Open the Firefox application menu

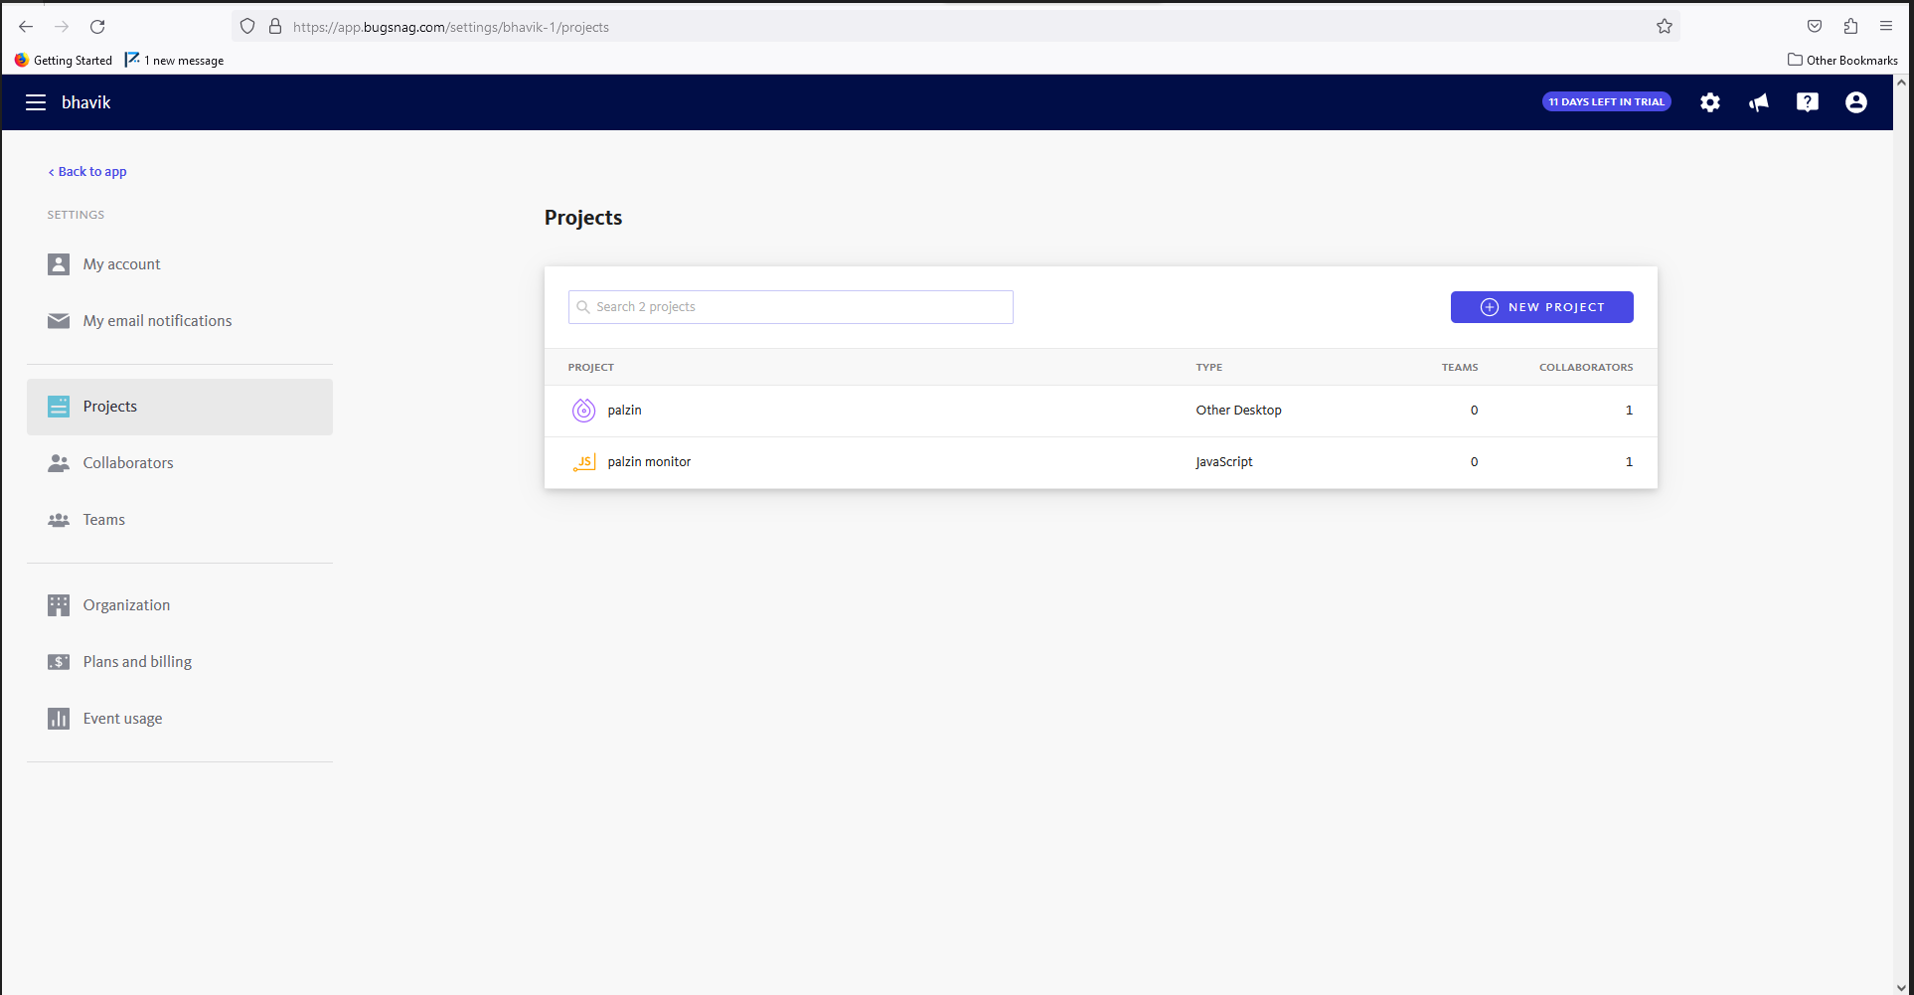click(1886, 27)
